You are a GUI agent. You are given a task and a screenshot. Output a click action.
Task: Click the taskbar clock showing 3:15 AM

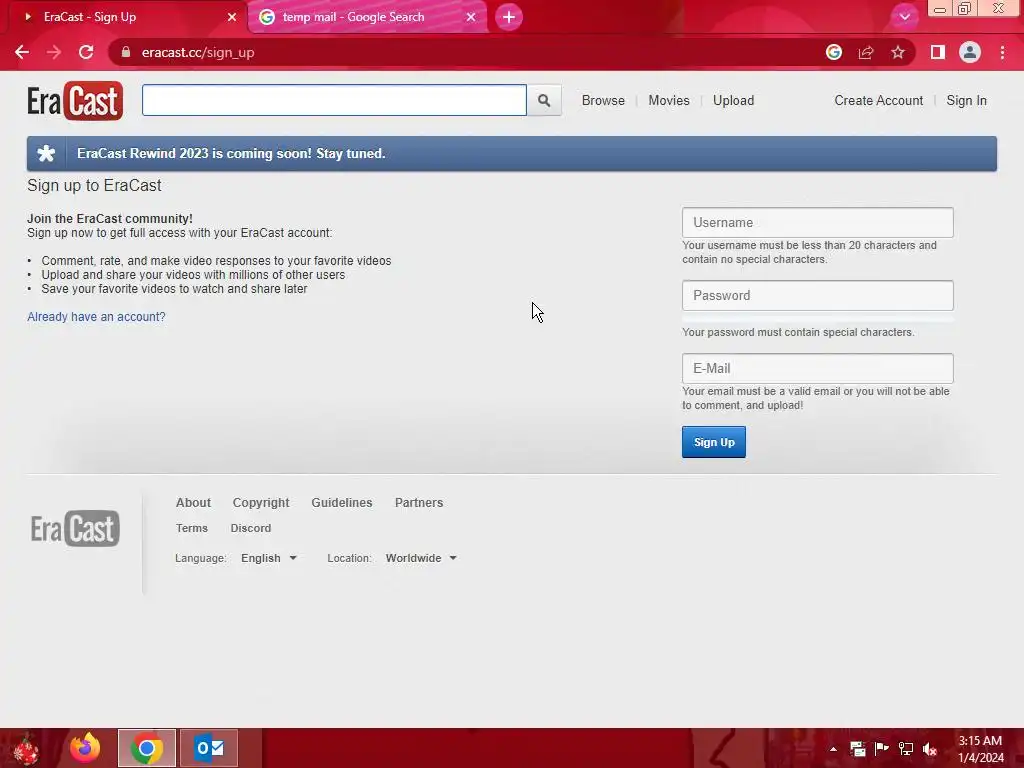(980, 749)
